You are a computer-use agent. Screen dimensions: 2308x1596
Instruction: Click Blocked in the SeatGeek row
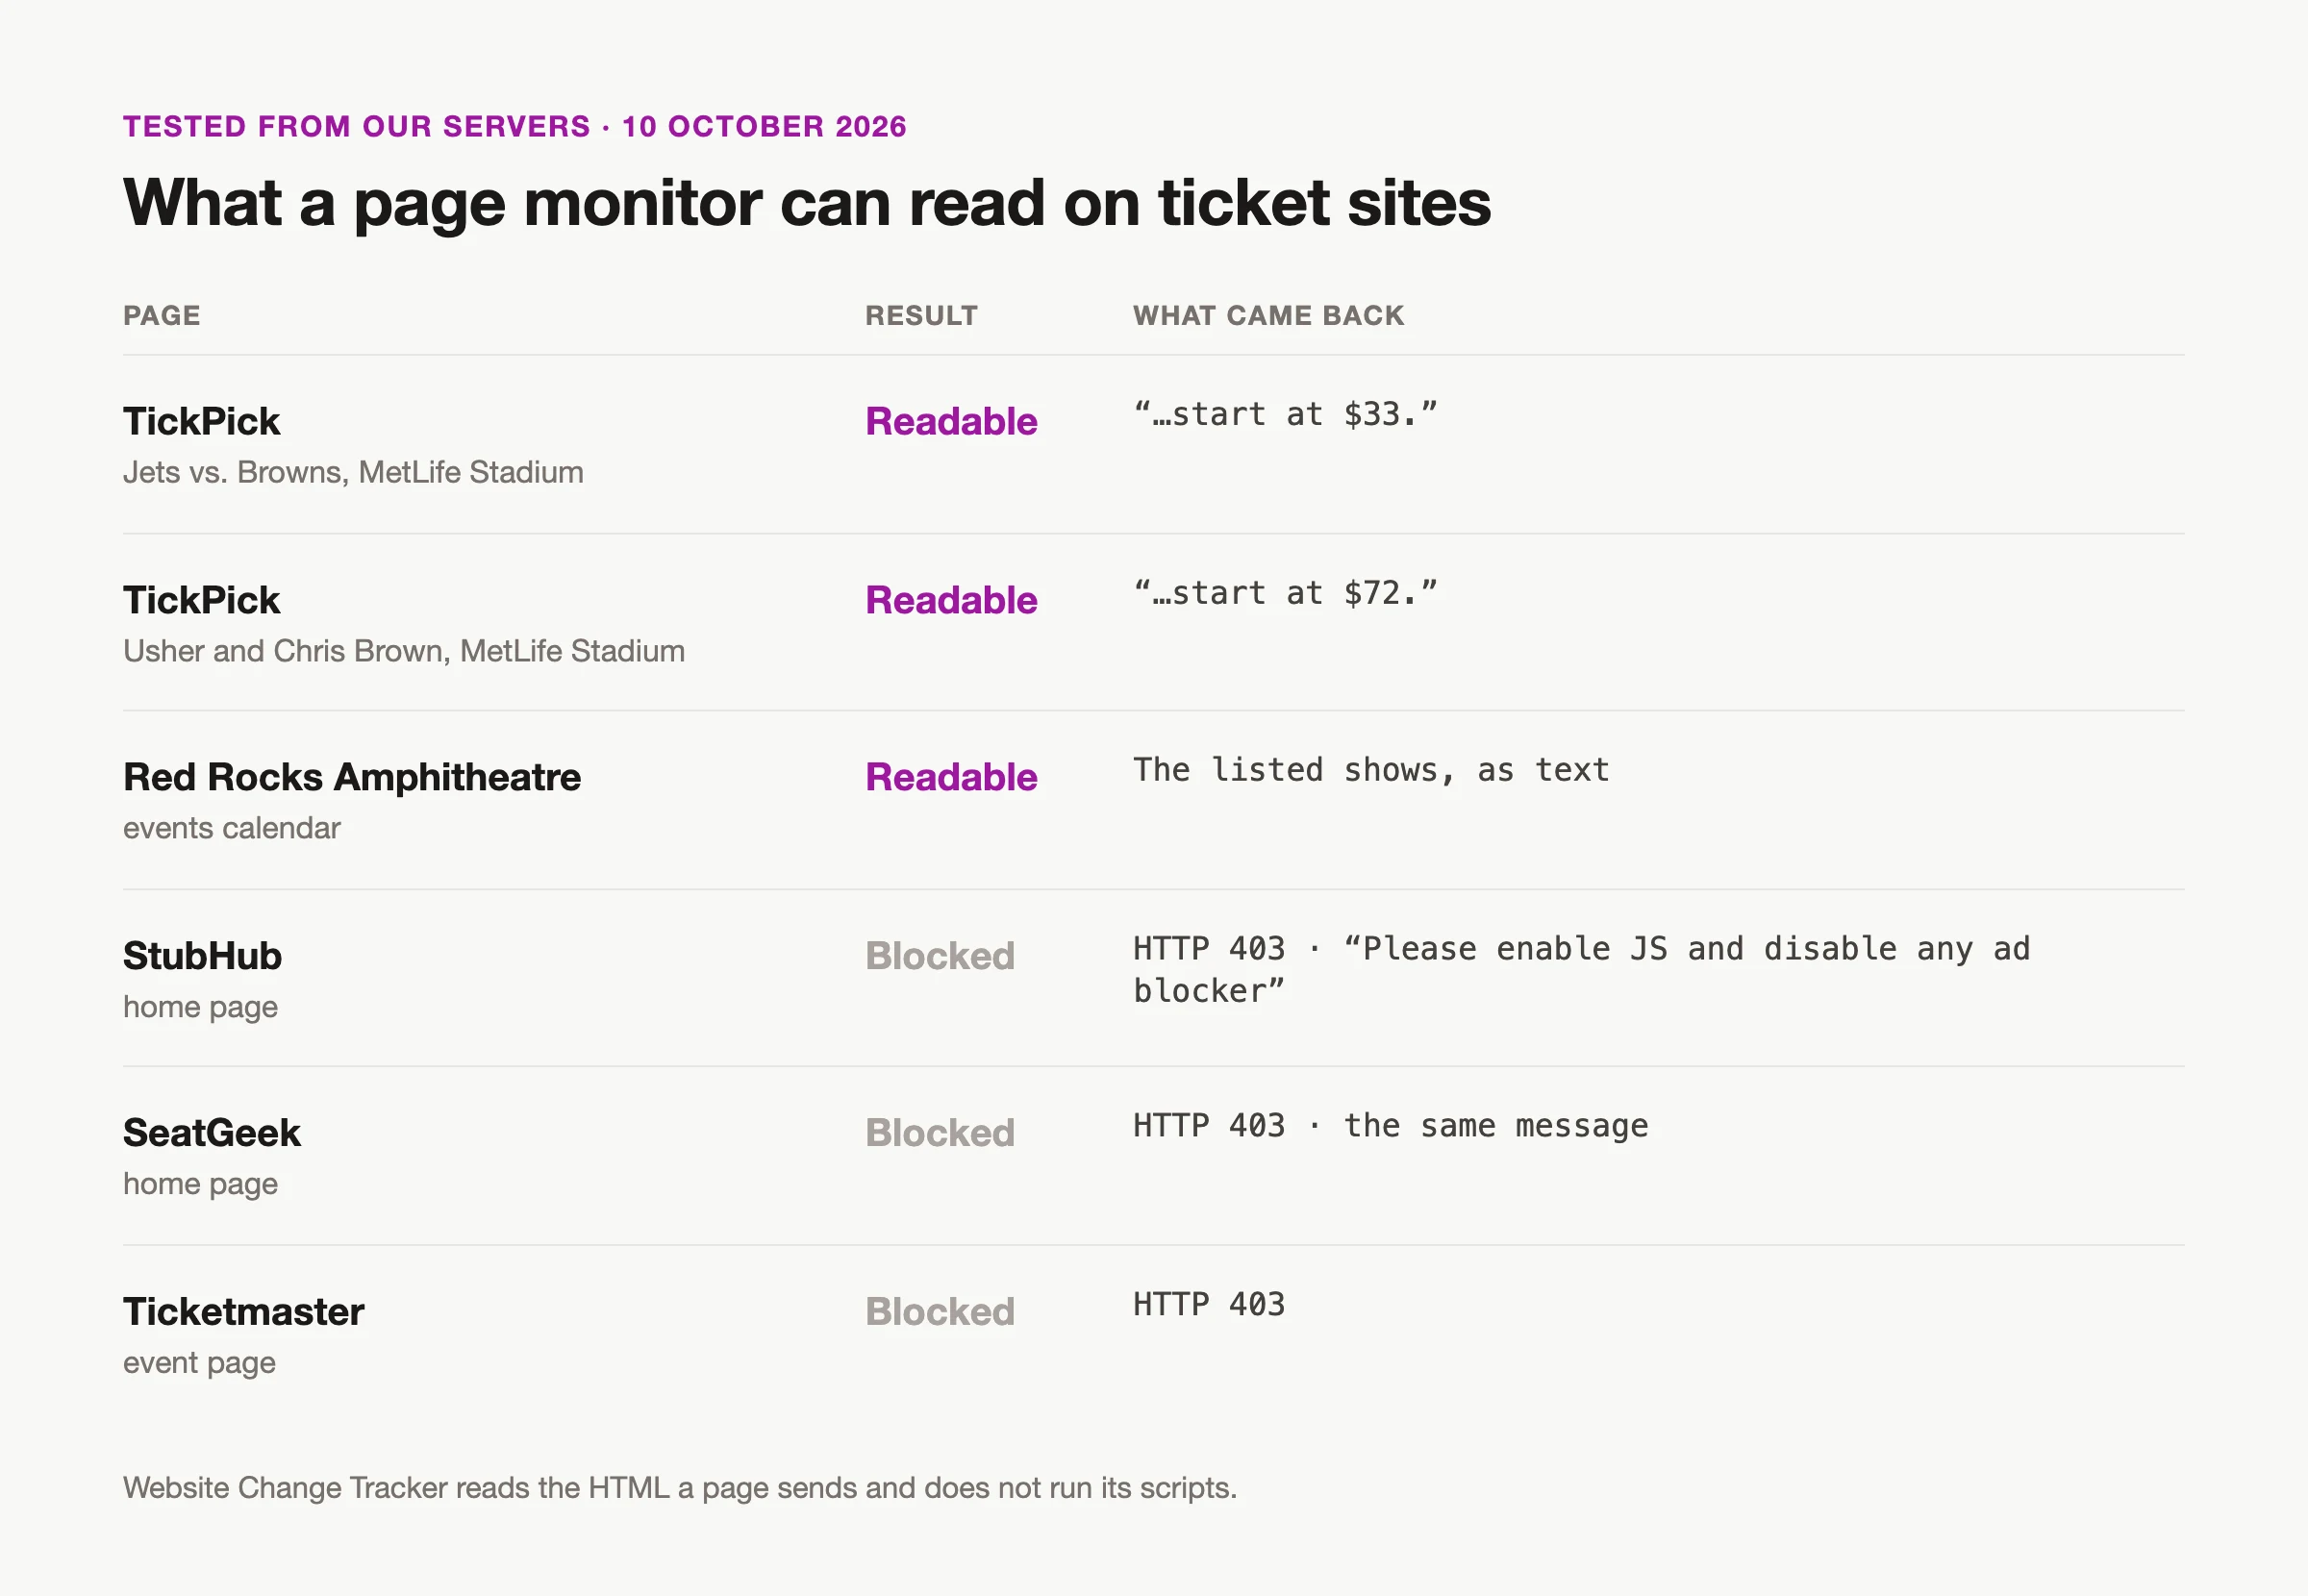940,1133
